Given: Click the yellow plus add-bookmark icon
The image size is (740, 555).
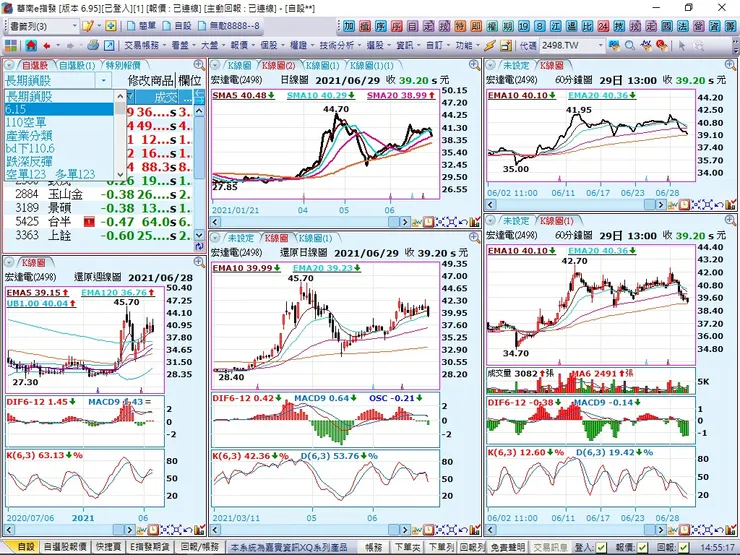Looking at the screenshot, I should point(110,26).
